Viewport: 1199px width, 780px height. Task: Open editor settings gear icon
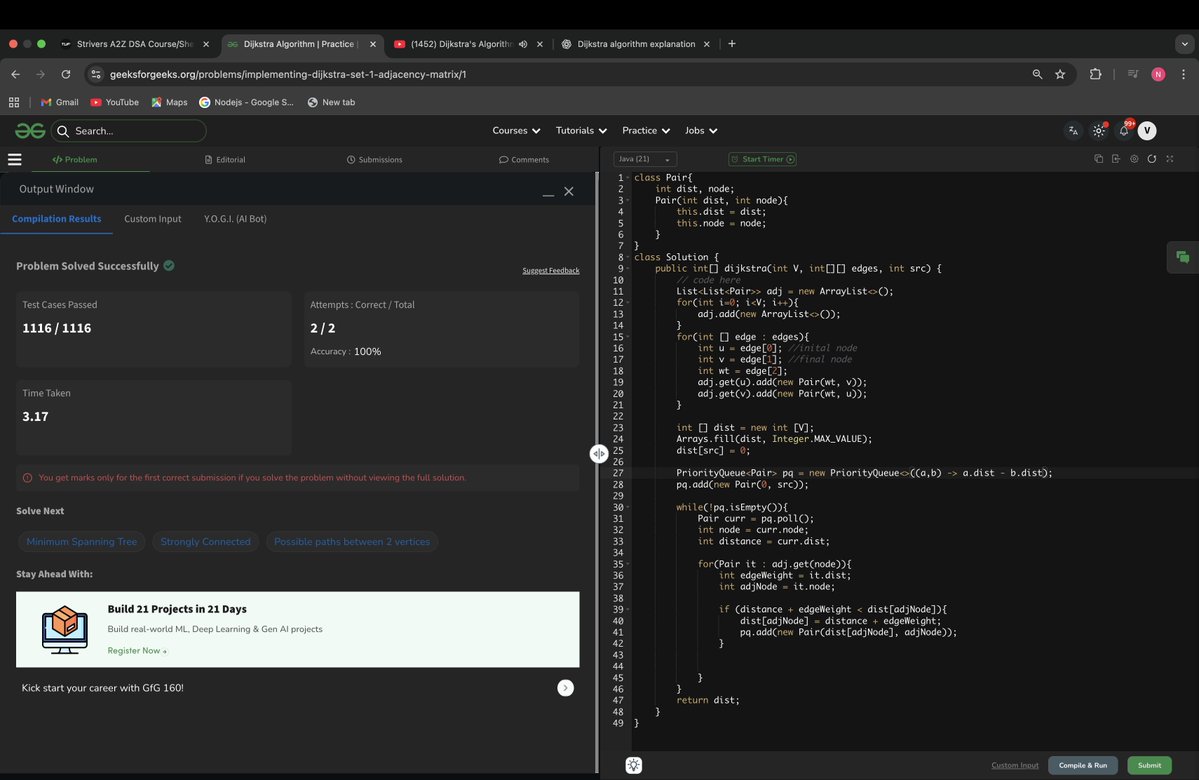[1134, 159]
